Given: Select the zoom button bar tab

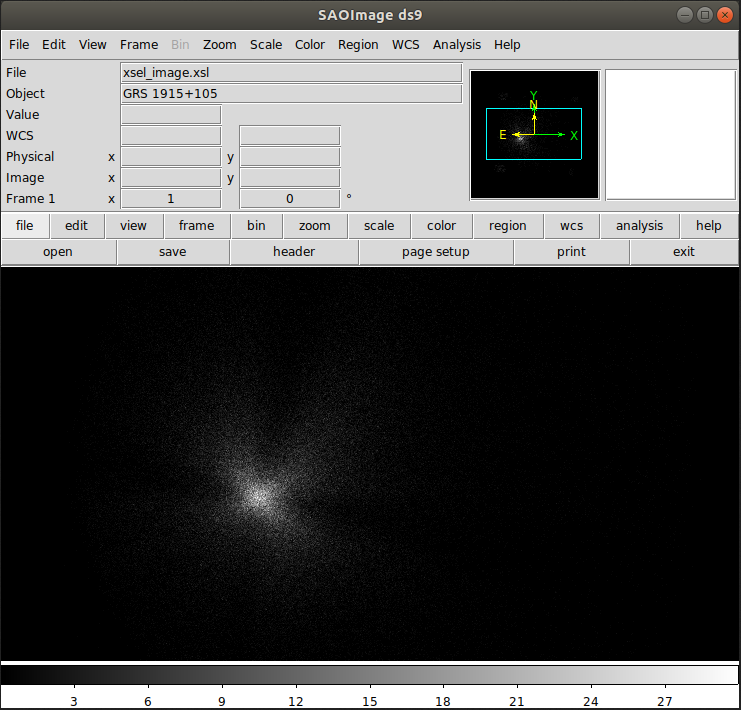Looking at the screenshot, I should (315, 226).
